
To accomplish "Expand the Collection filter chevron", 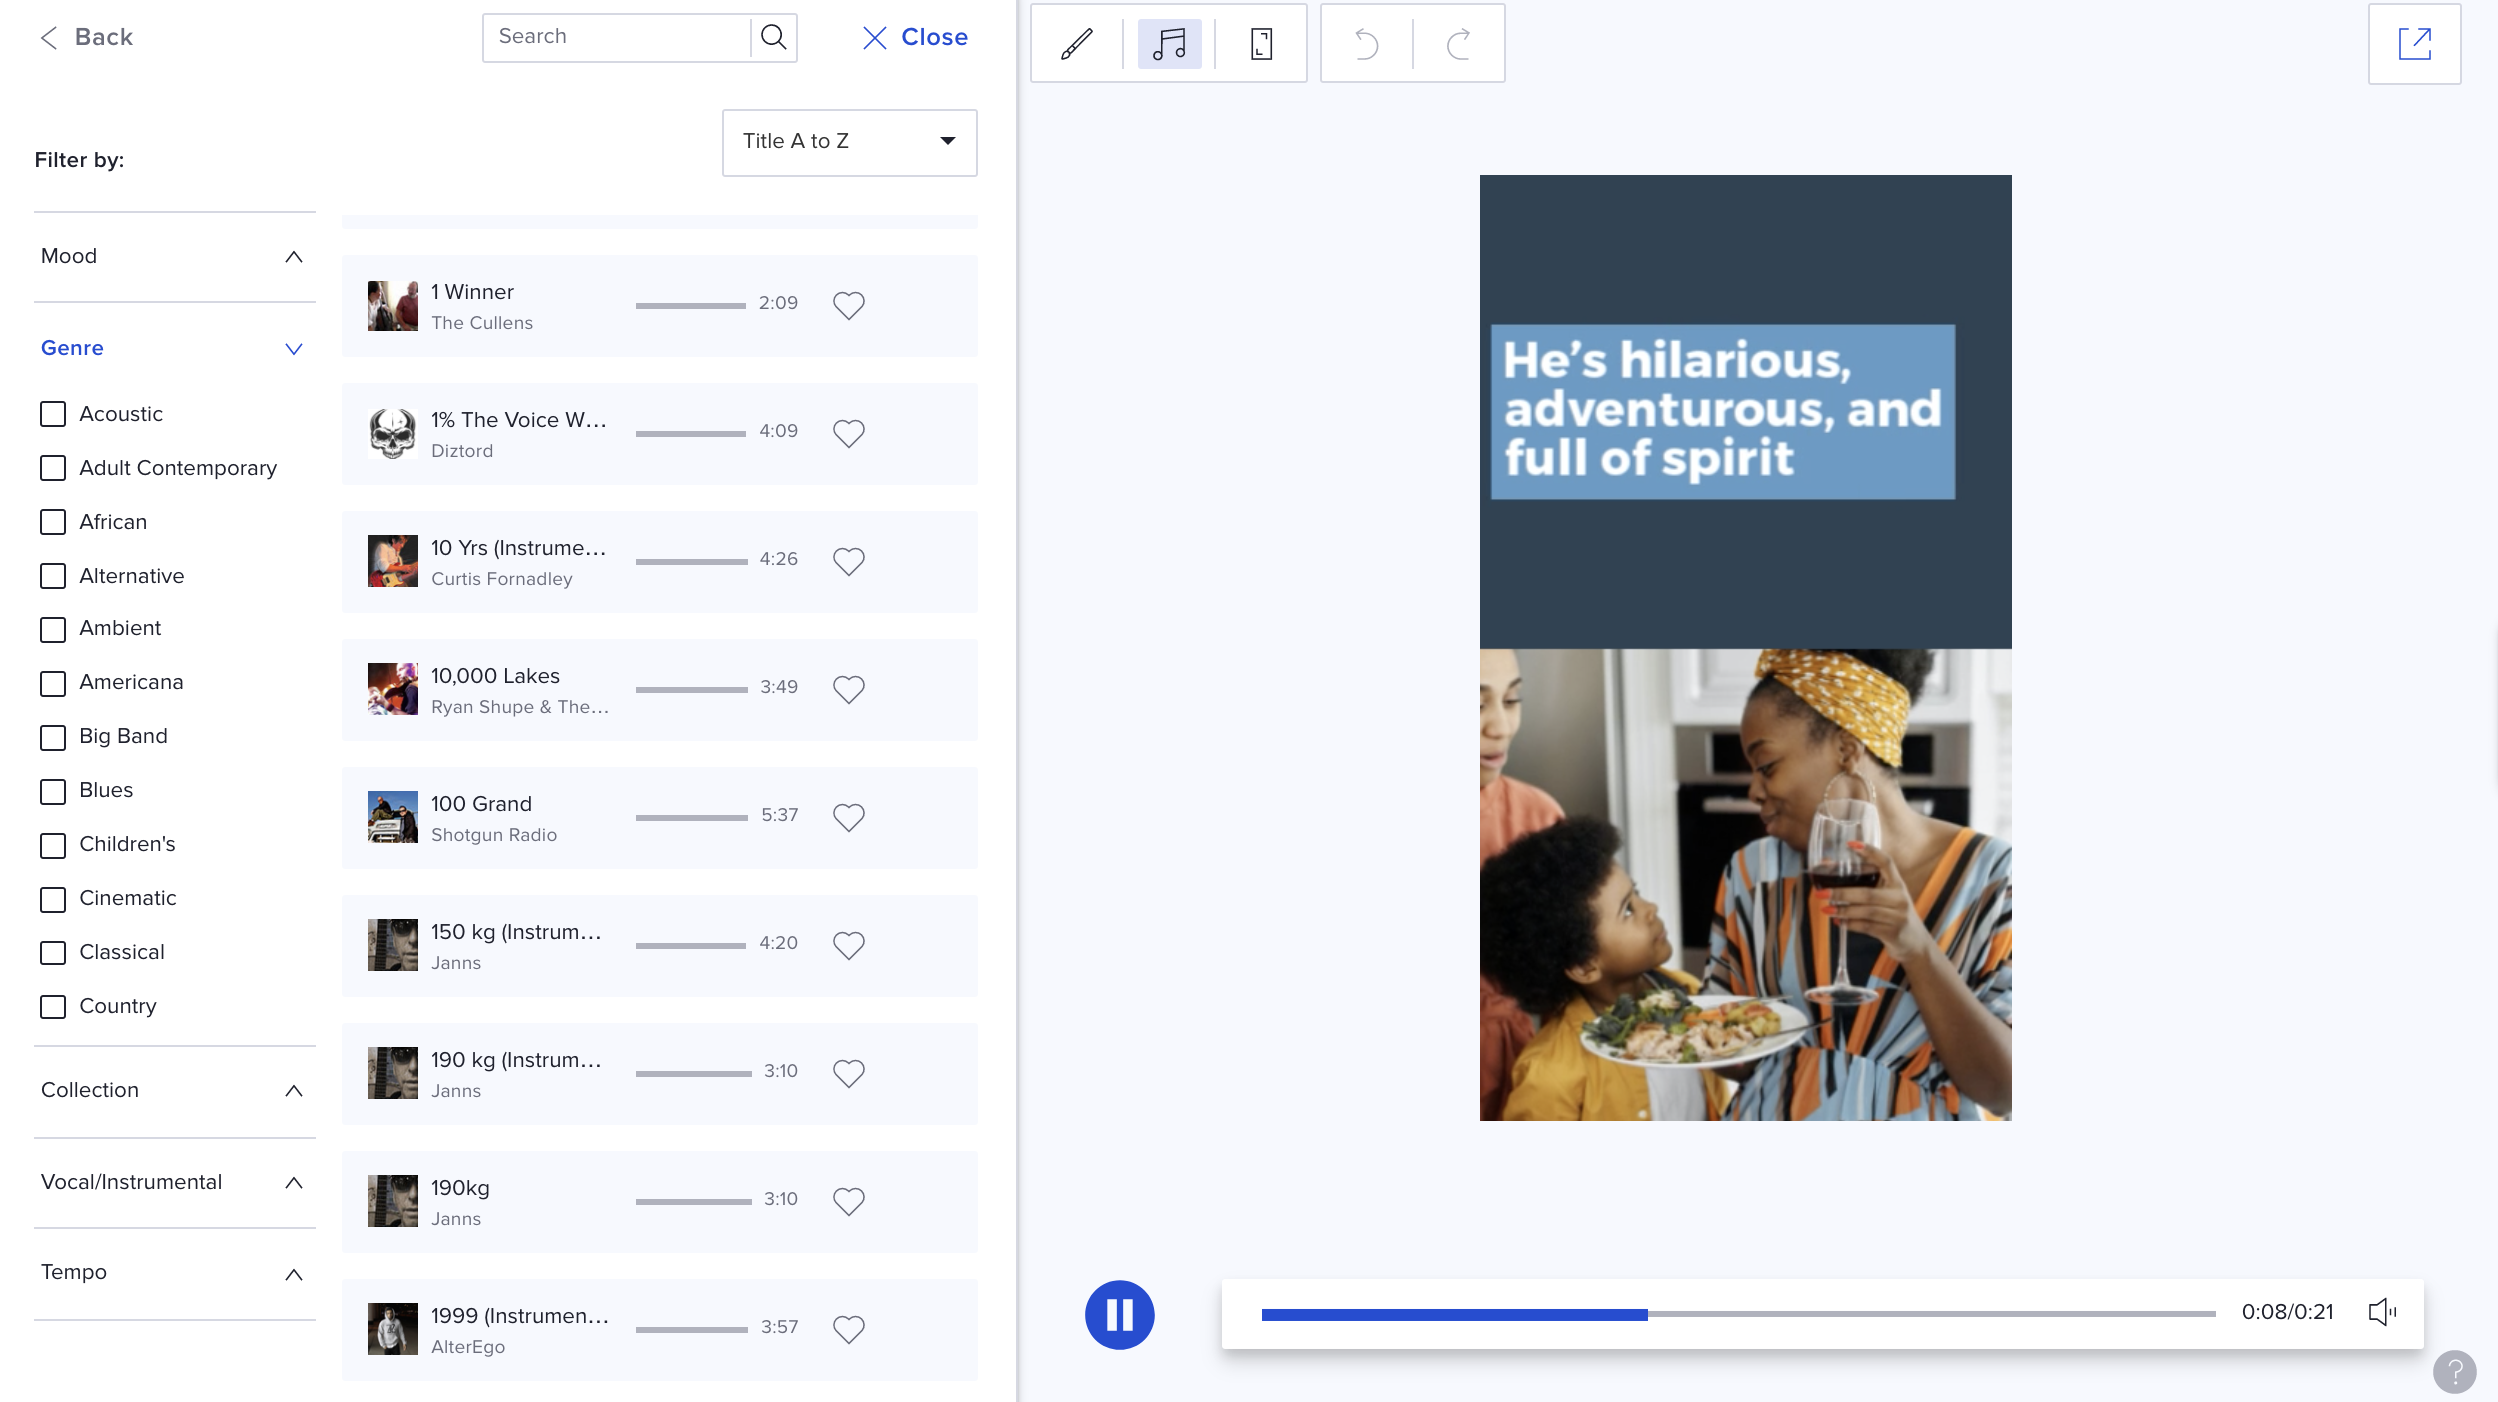I will (293, 1091).
